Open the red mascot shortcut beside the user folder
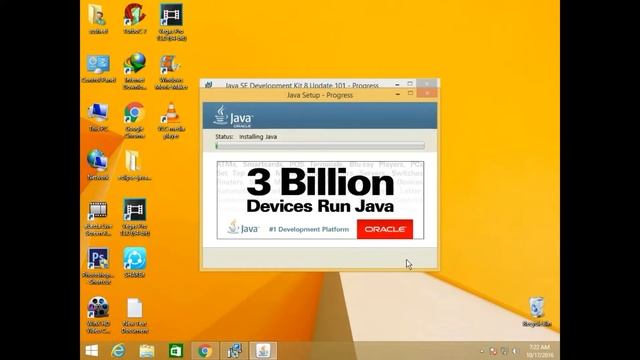 click(x=135, y=18)
